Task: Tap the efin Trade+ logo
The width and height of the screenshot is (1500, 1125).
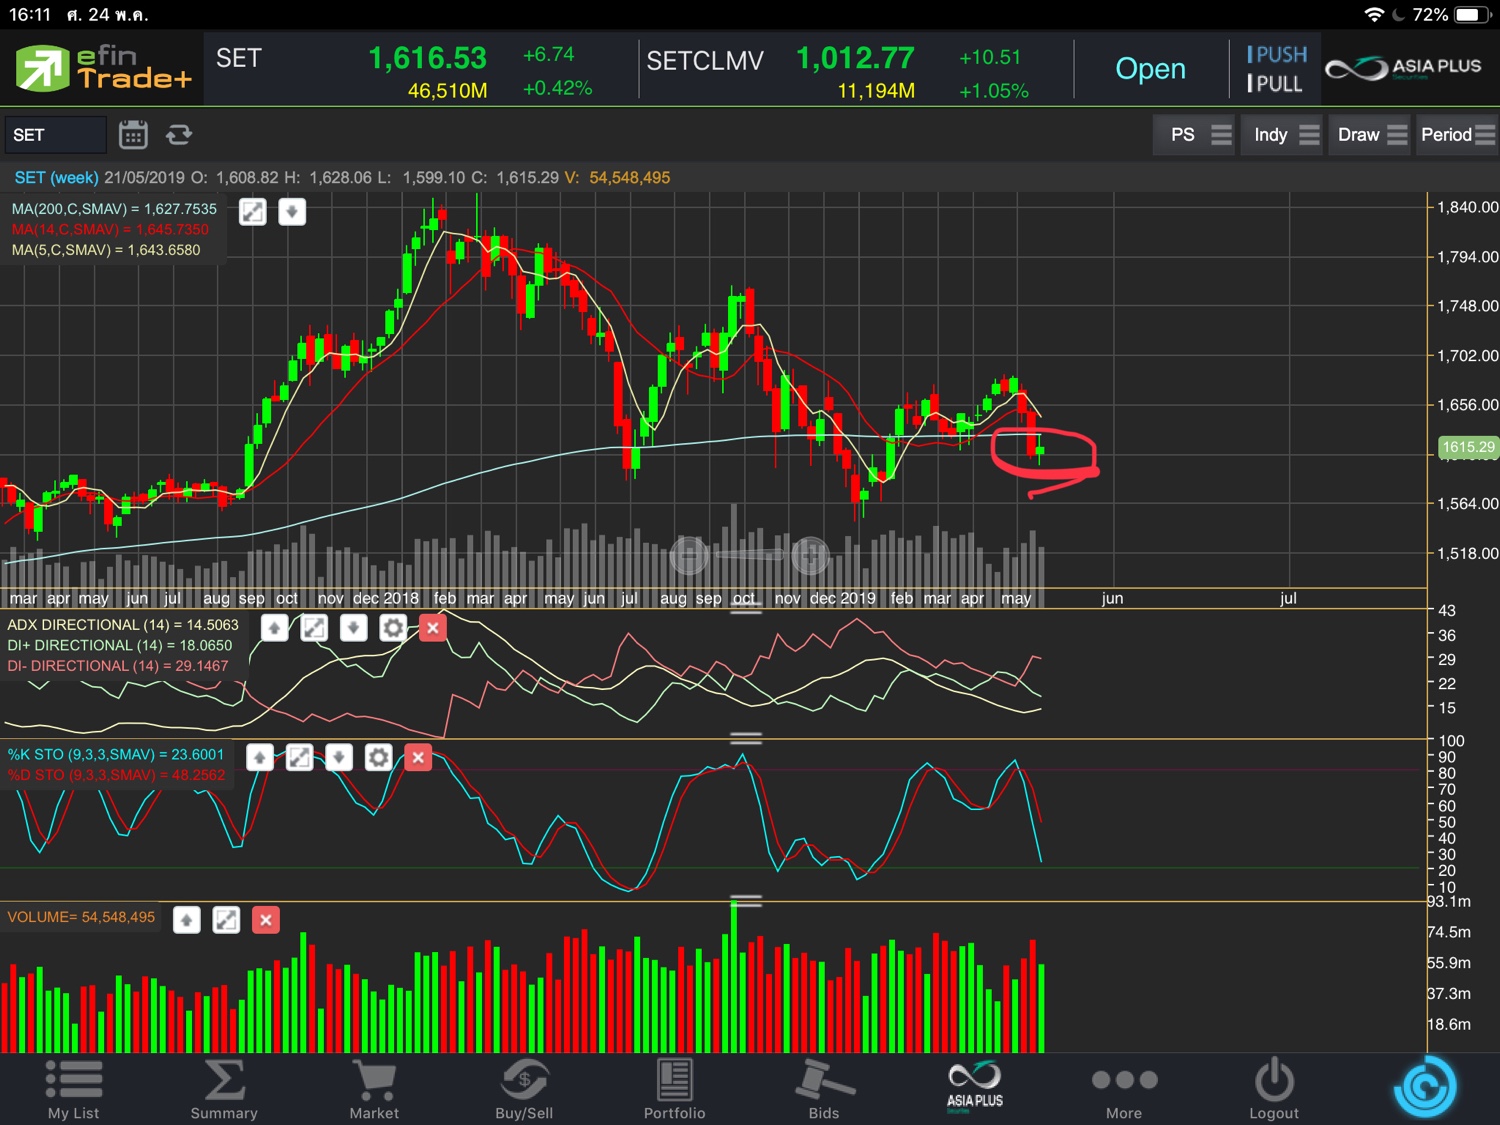Action: tap(103, 68)
